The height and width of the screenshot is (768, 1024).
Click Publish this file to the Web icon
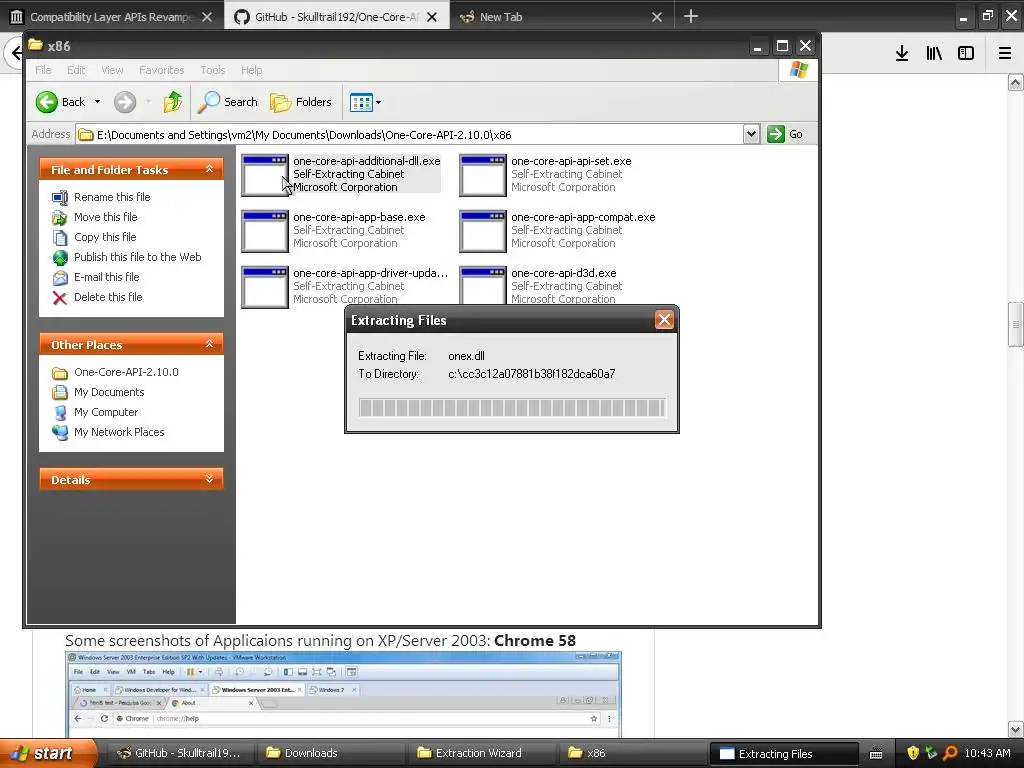[60, 257]
